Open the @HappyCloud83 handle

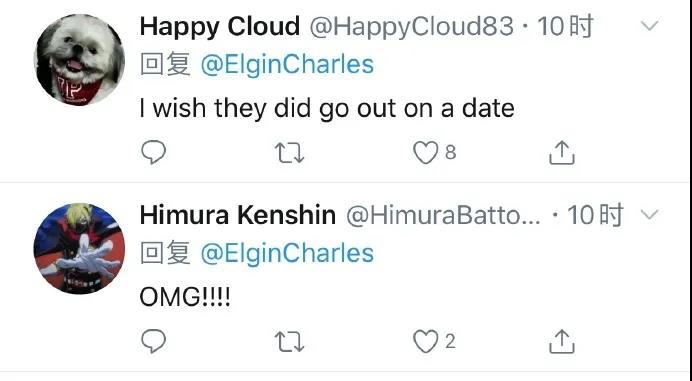pyautogui.click(x=411, y=27)
